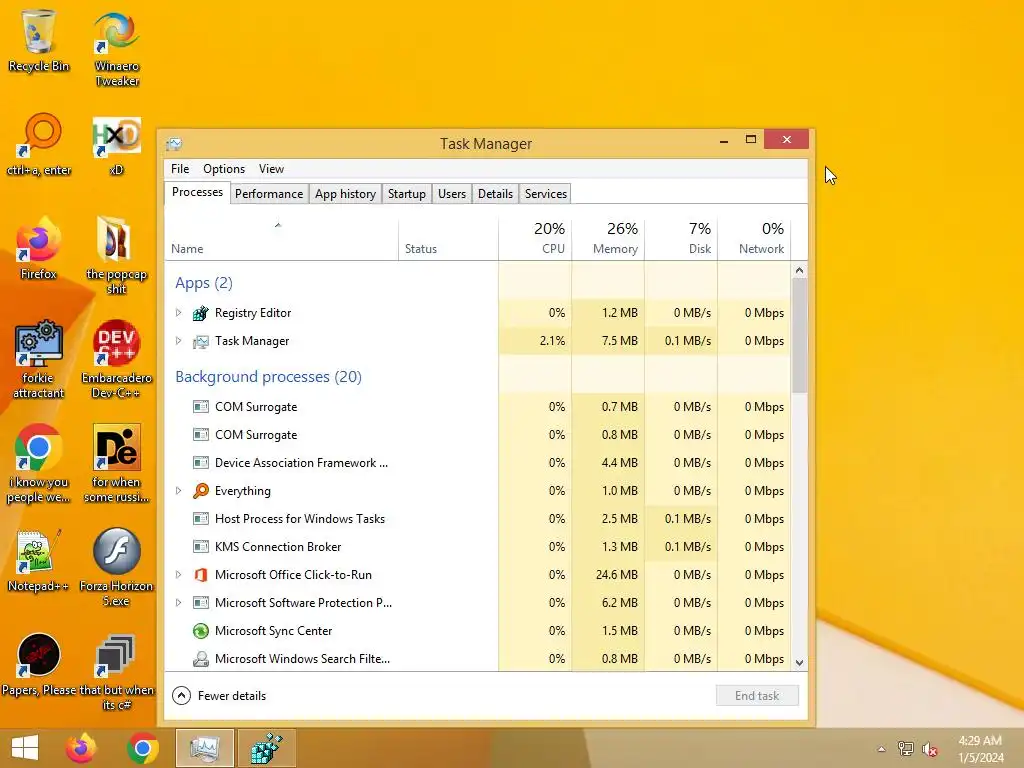This screenshot has height=768, width=1024.
Task: Show hidden tray icons arrow
Action: tap(881, 749)
